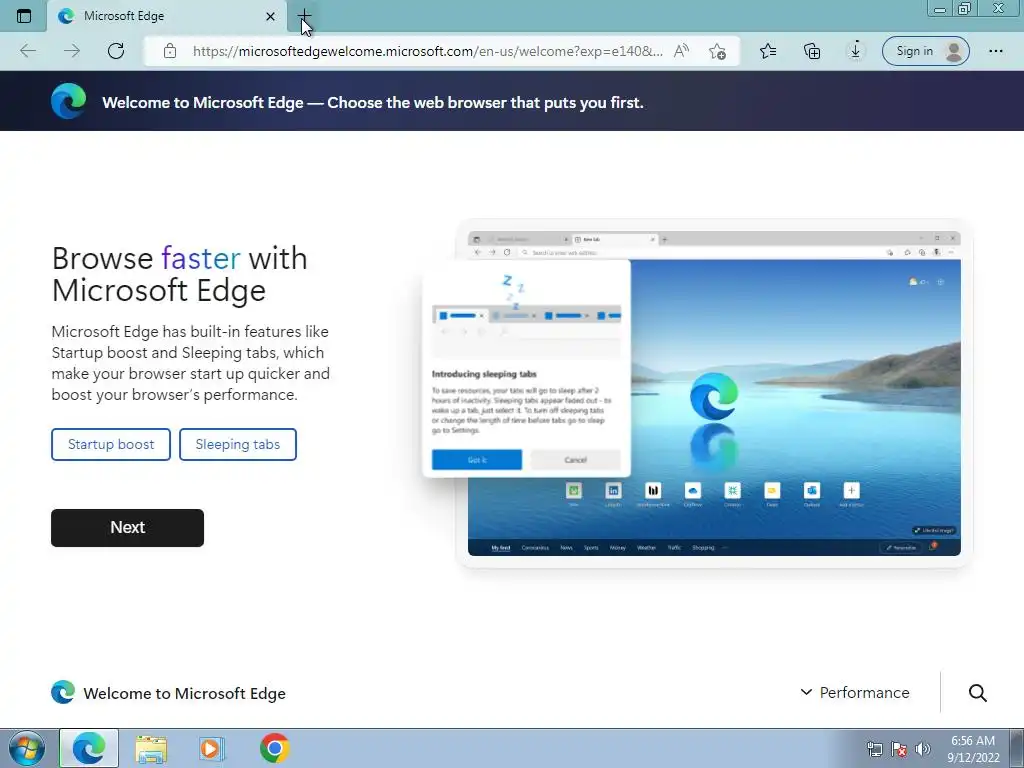Launch Google Chrome from taskbar

[x=274, y=748]
